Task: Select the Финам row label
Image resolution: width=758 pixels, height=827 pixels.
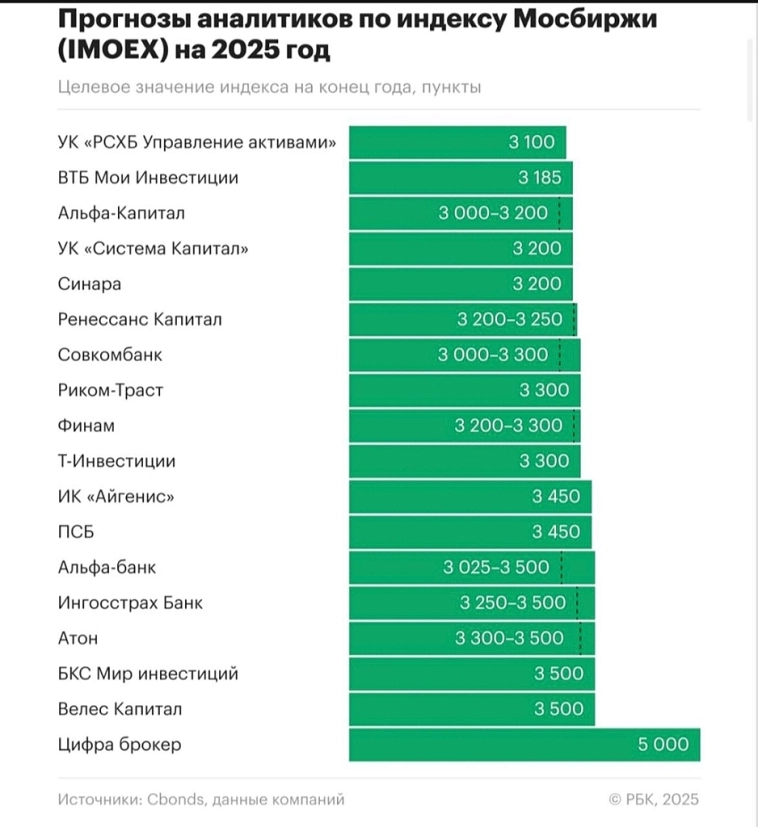Action: click(x=87, y=426)
